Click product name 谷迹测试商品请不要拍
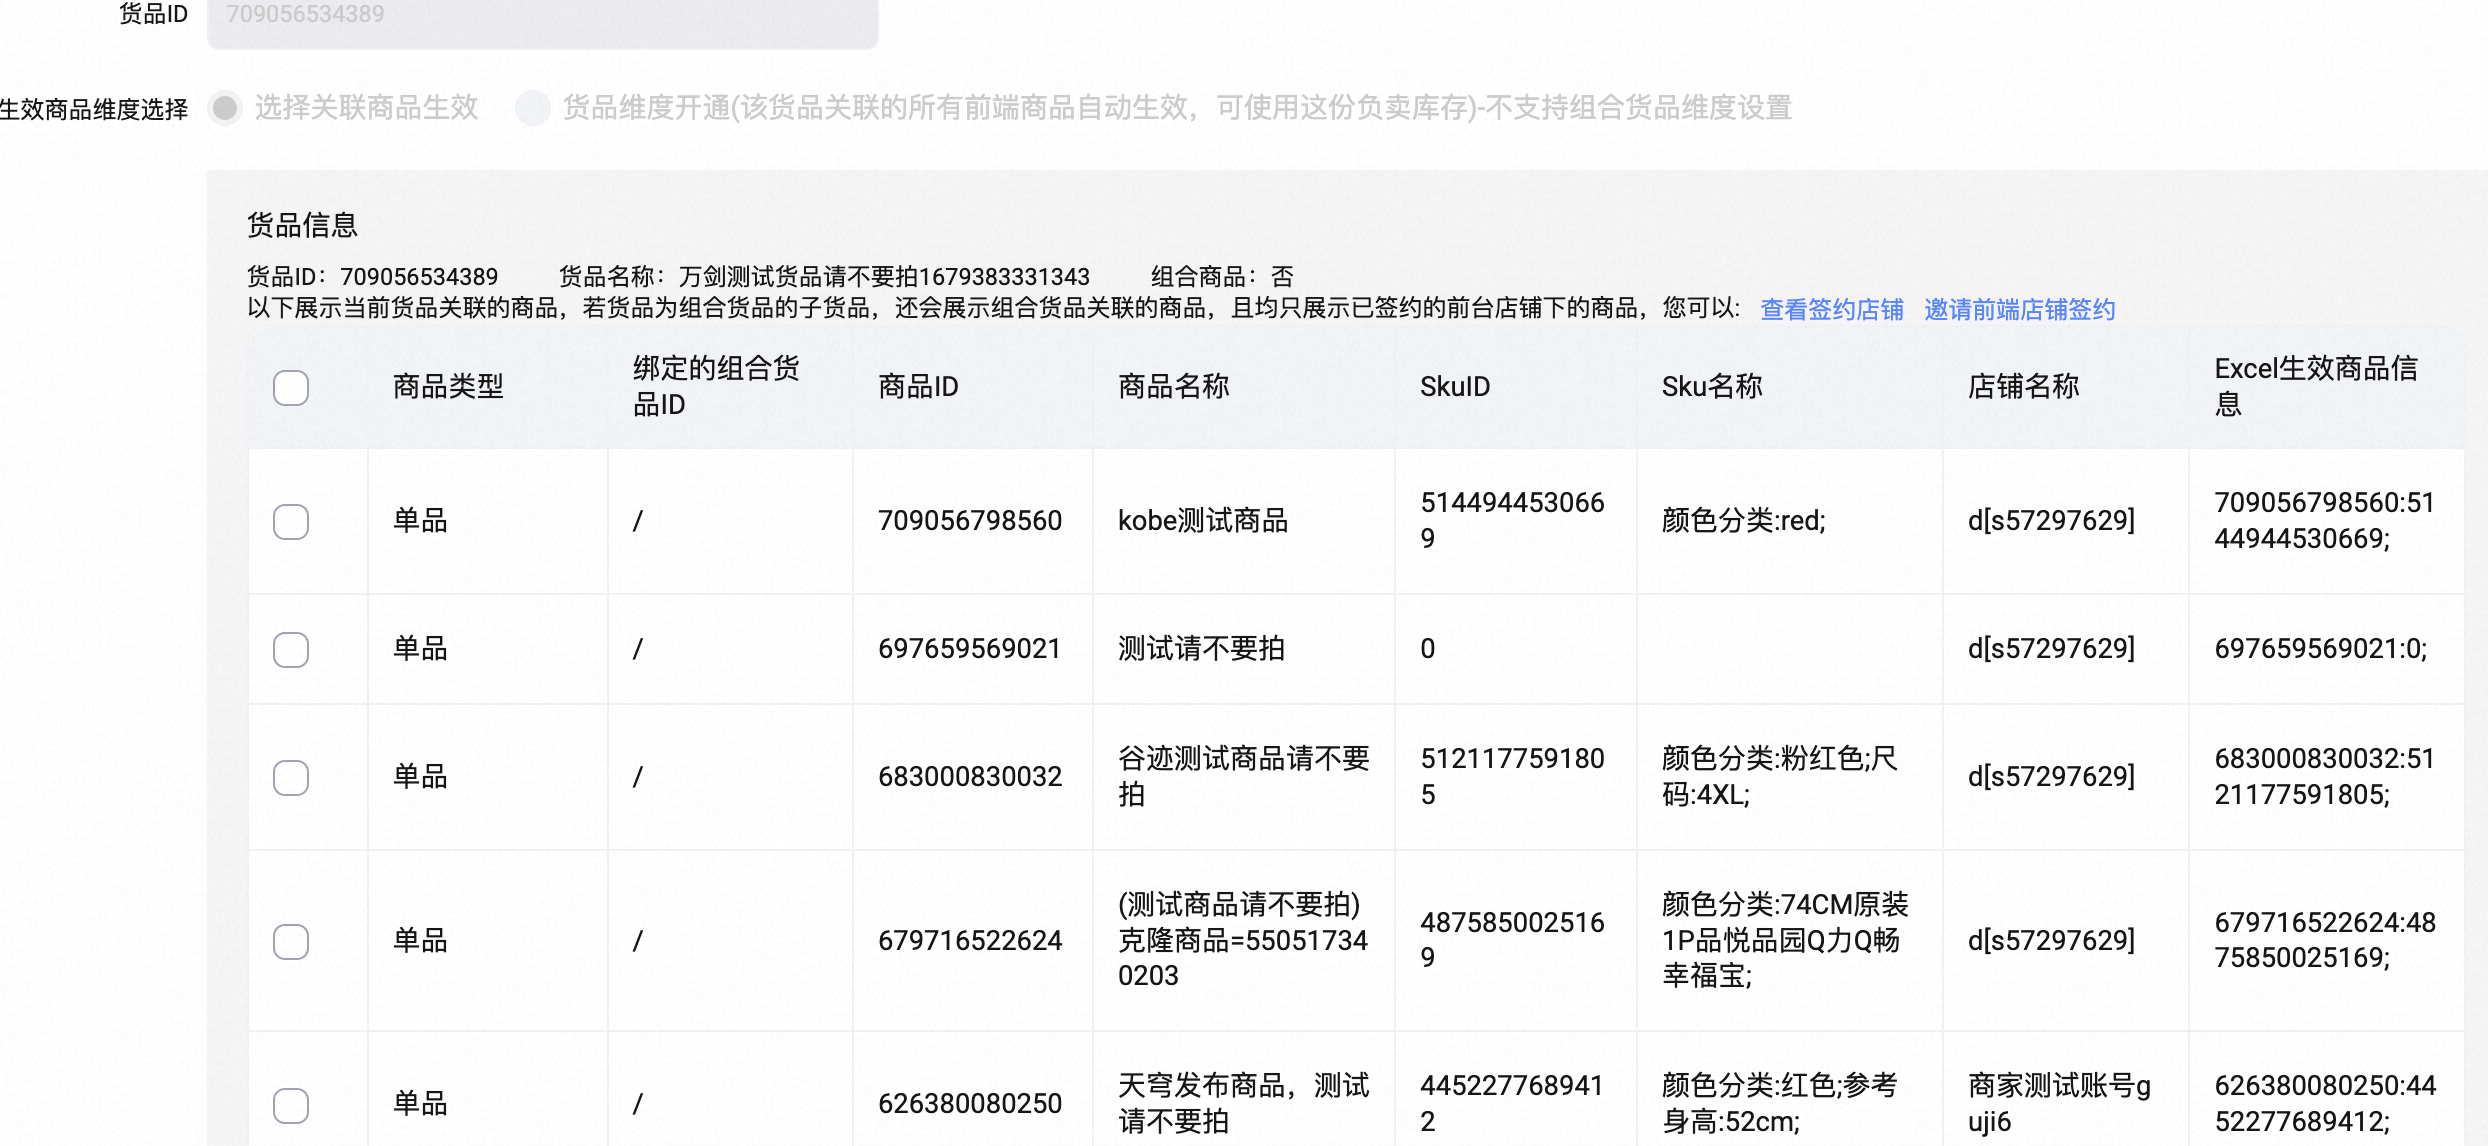Viewport: 2488px width, 1146px height. pos(1244,776)
